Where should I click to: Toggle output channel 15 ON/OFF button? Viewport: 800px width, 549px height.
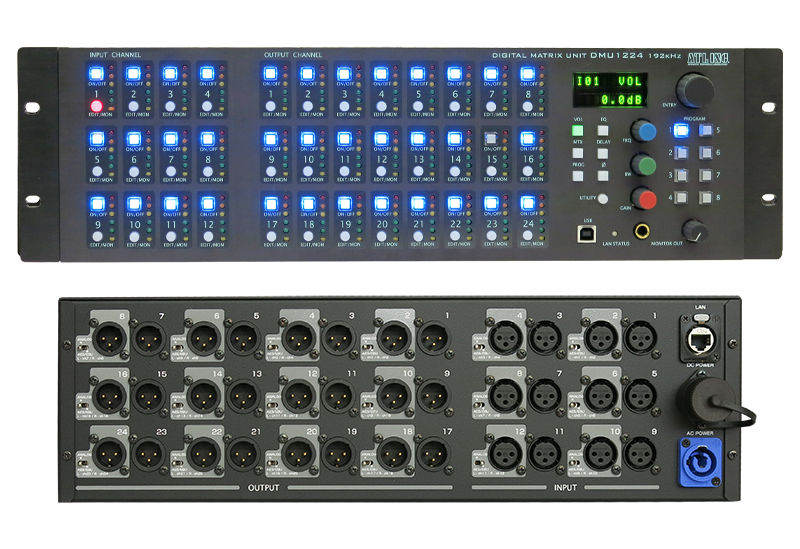click(490, 139)
